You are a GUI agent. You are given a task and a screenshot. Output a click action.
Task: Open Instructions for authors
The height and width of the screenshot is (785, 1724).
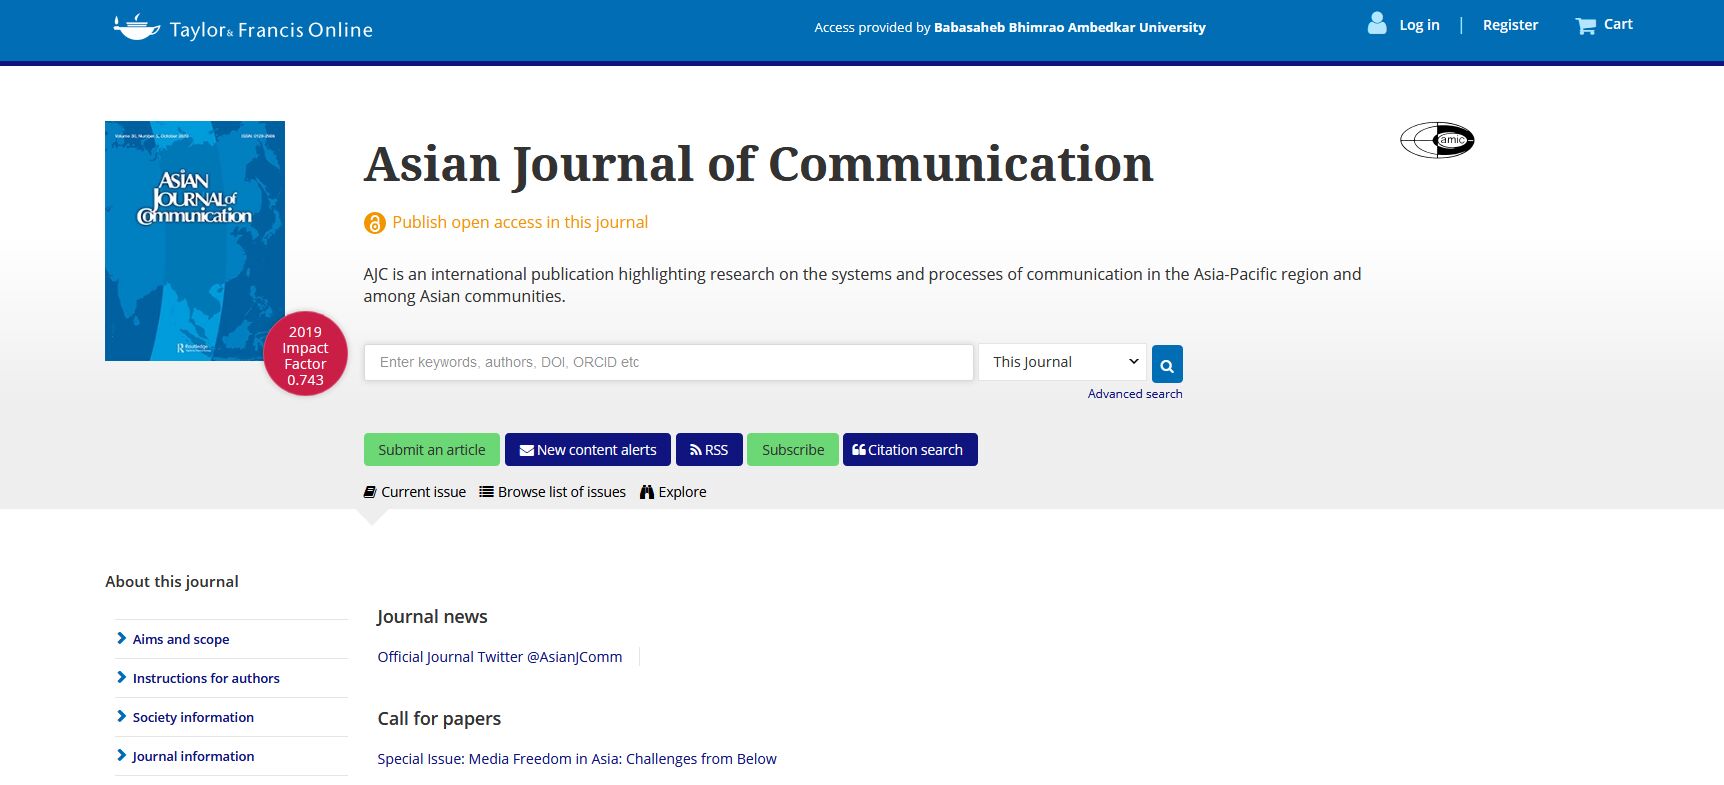(206, 678)
